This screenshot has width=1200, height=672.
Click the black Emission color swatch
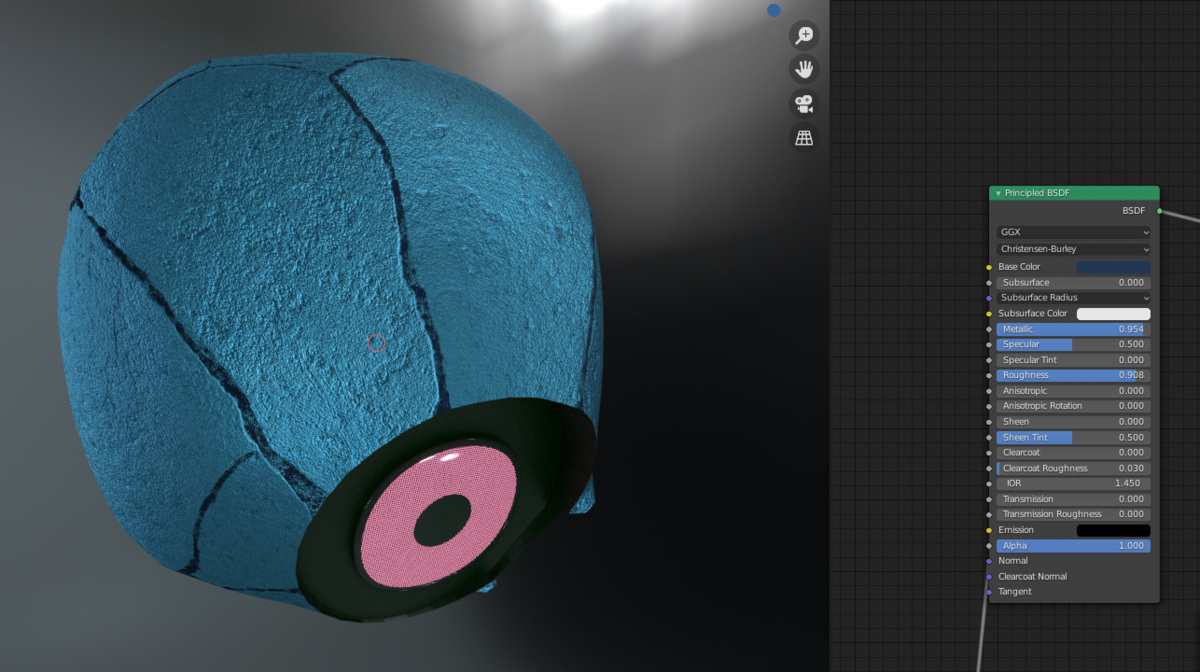tap(1113, 530)
